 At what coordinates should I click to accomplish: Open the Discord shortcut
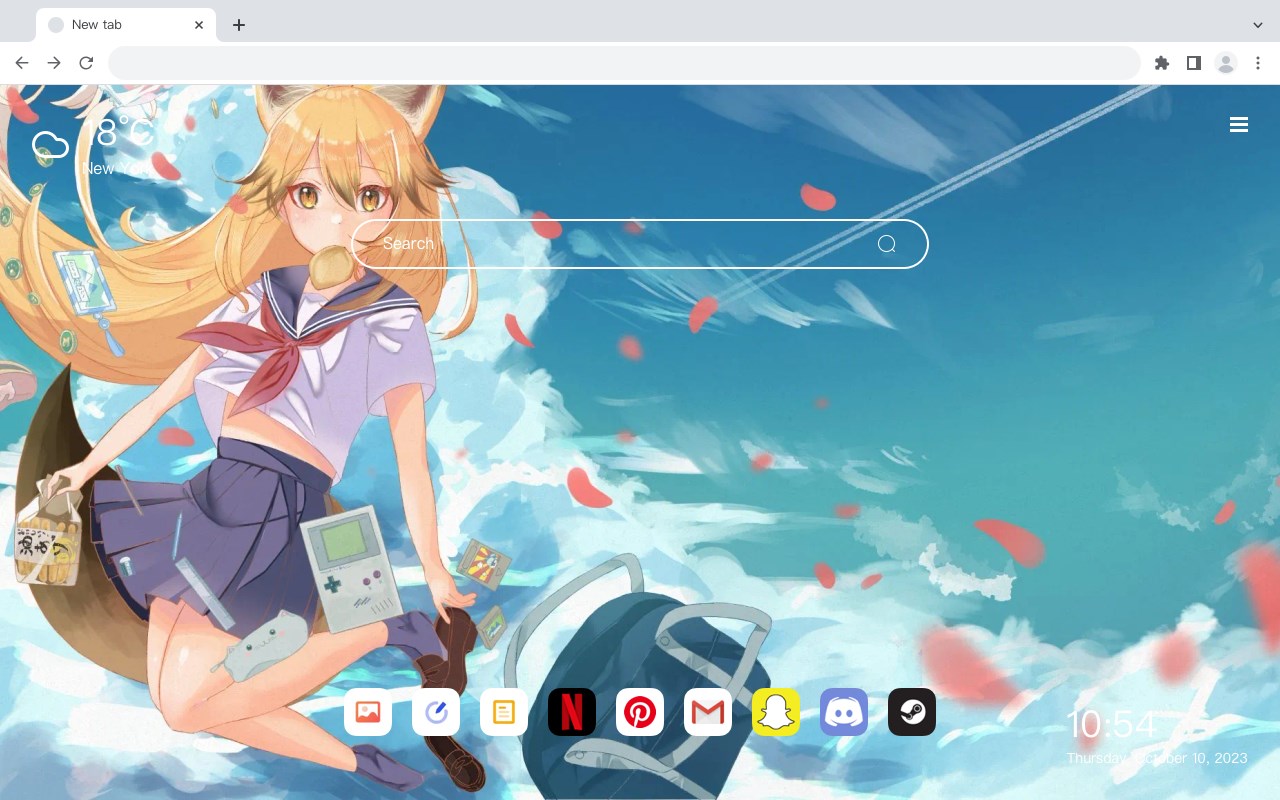pos(844,712)
